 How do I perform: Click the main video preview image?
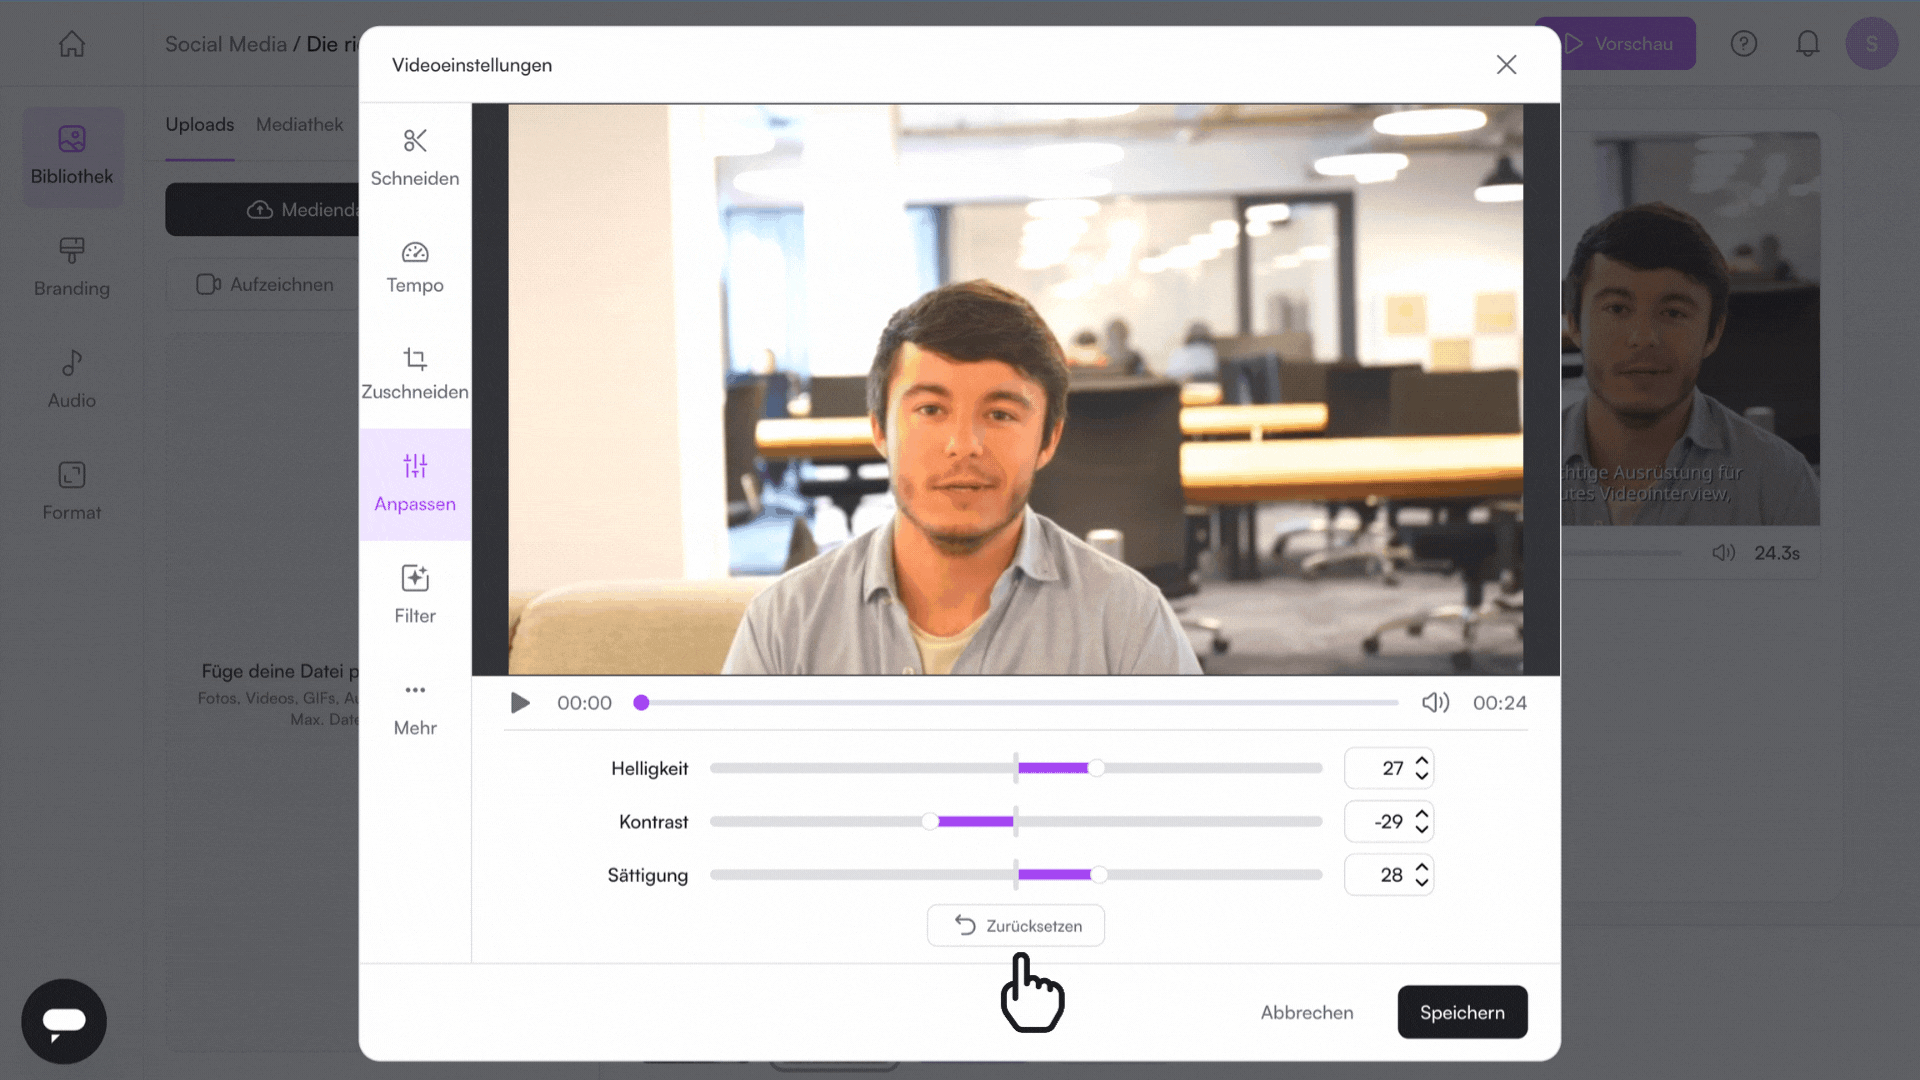coord(1016,389)
